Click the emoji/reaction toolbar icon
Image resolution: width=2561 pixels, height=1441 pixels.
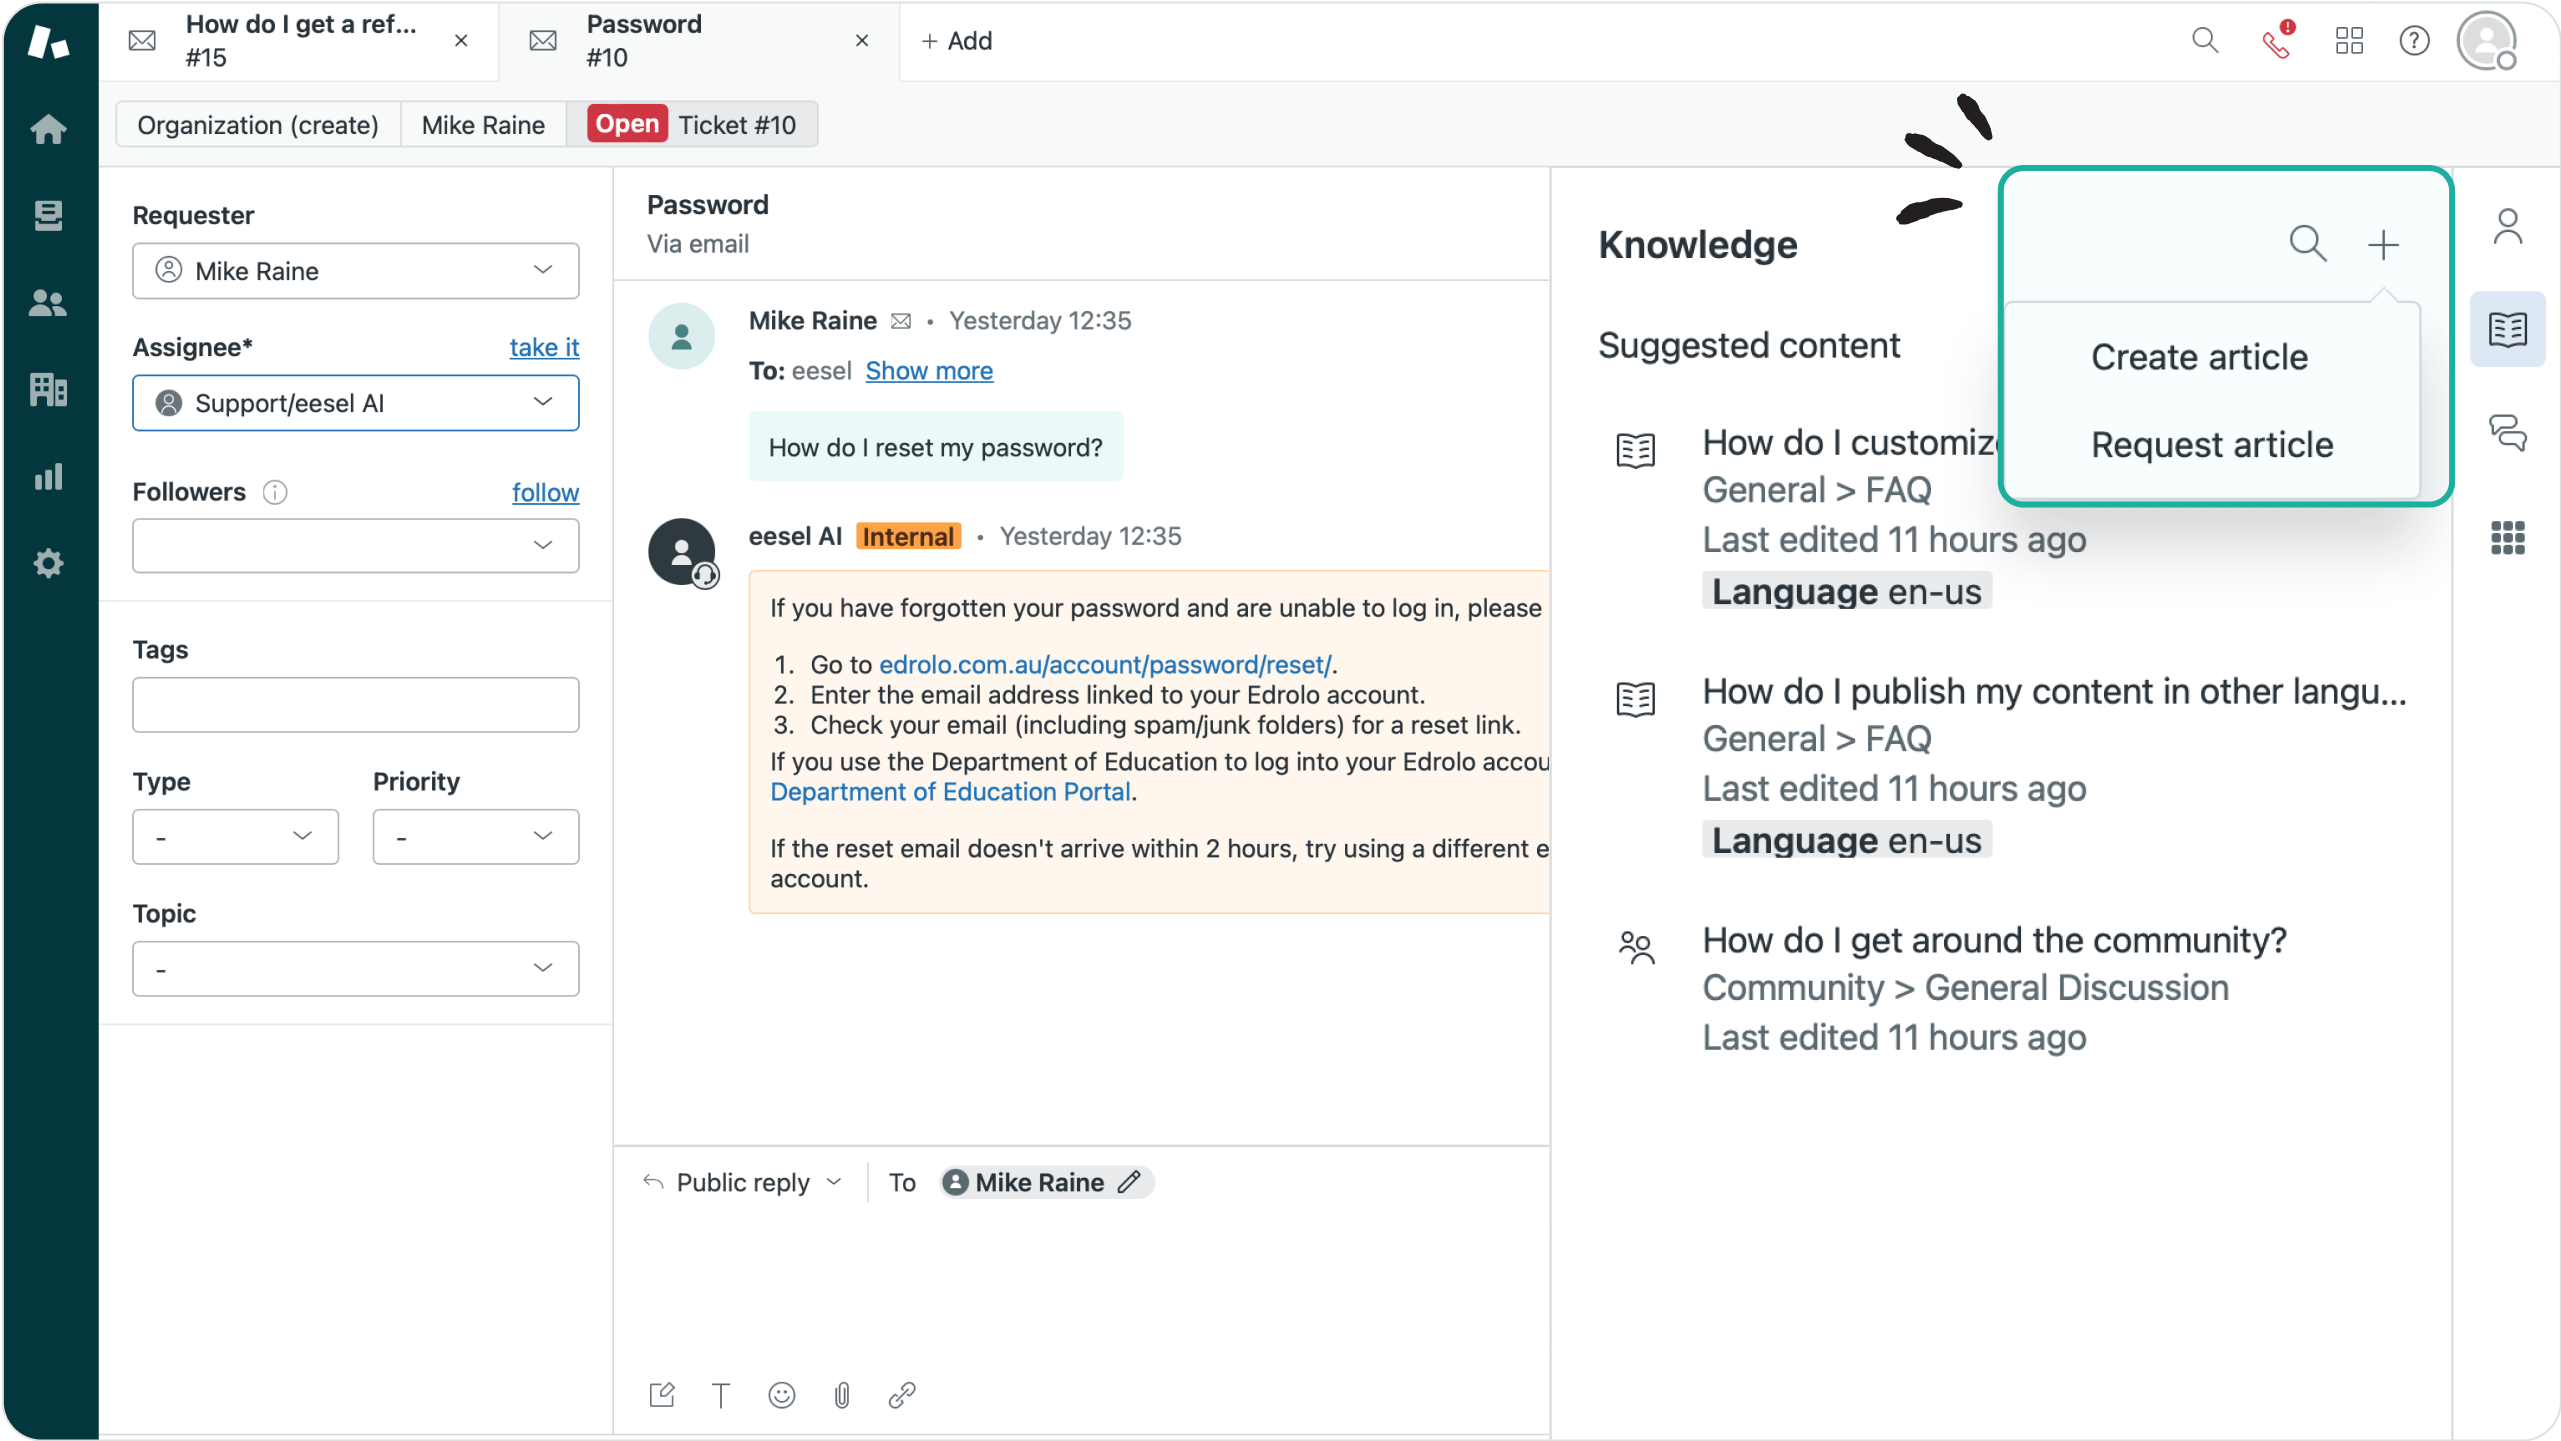(x=783, y=1393)
